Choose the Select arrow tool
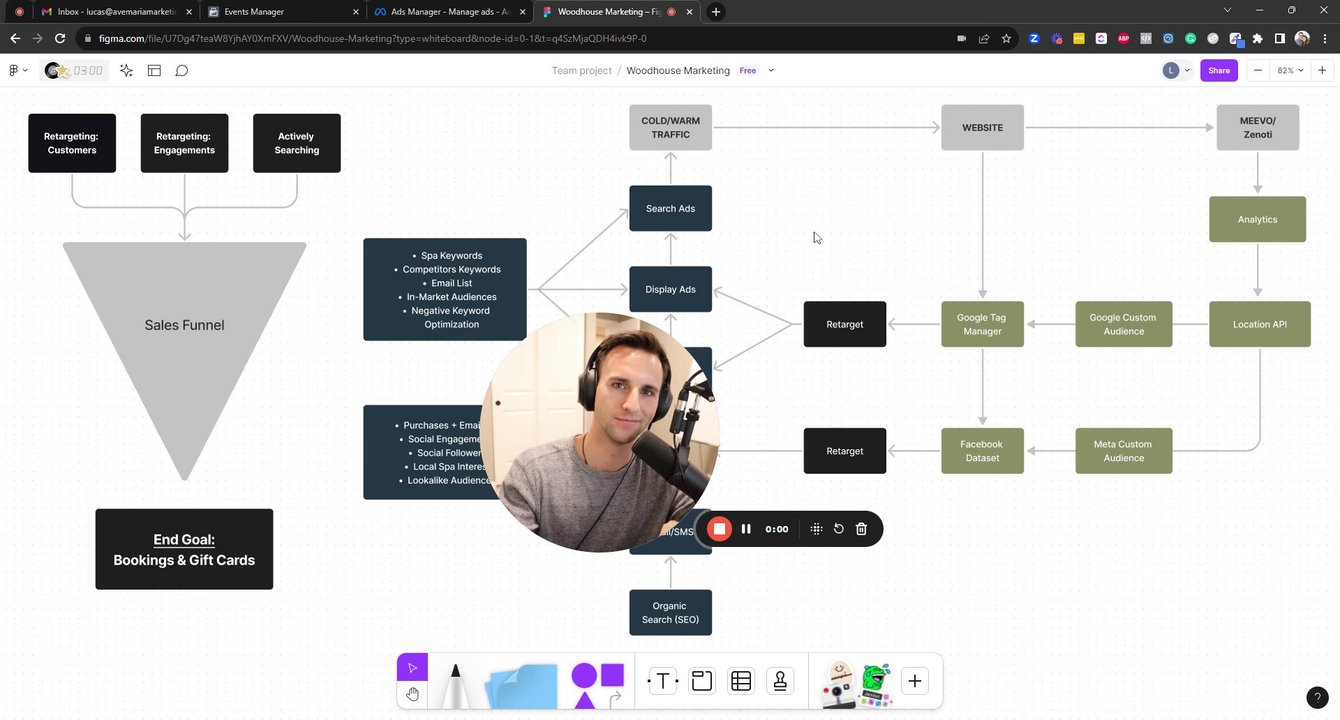This screenshot has height=720, width=1340. tap(412, 668)
